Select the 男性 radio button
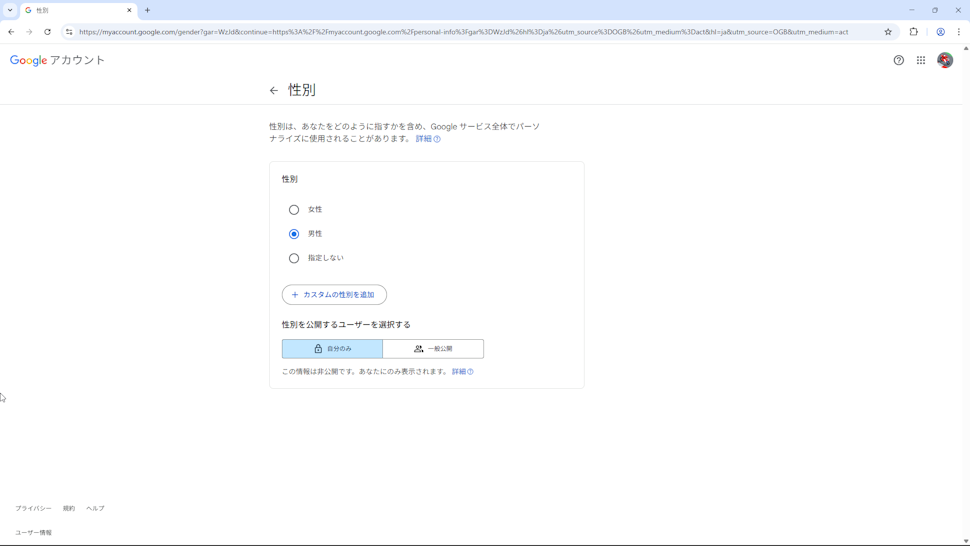The image size is (970, 546). (x=294, y=234)
